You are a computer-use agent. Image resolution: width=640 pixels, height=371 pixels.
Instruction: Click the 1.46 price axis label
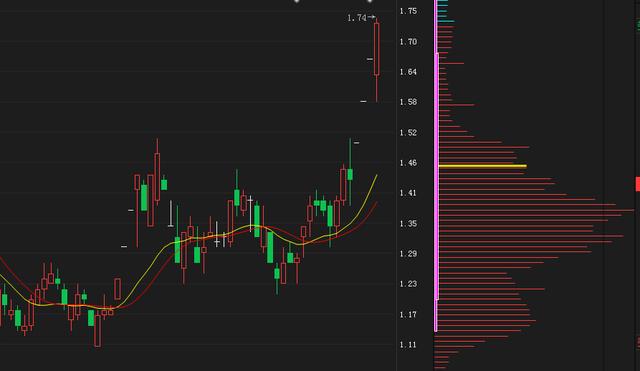click(408, 163)
